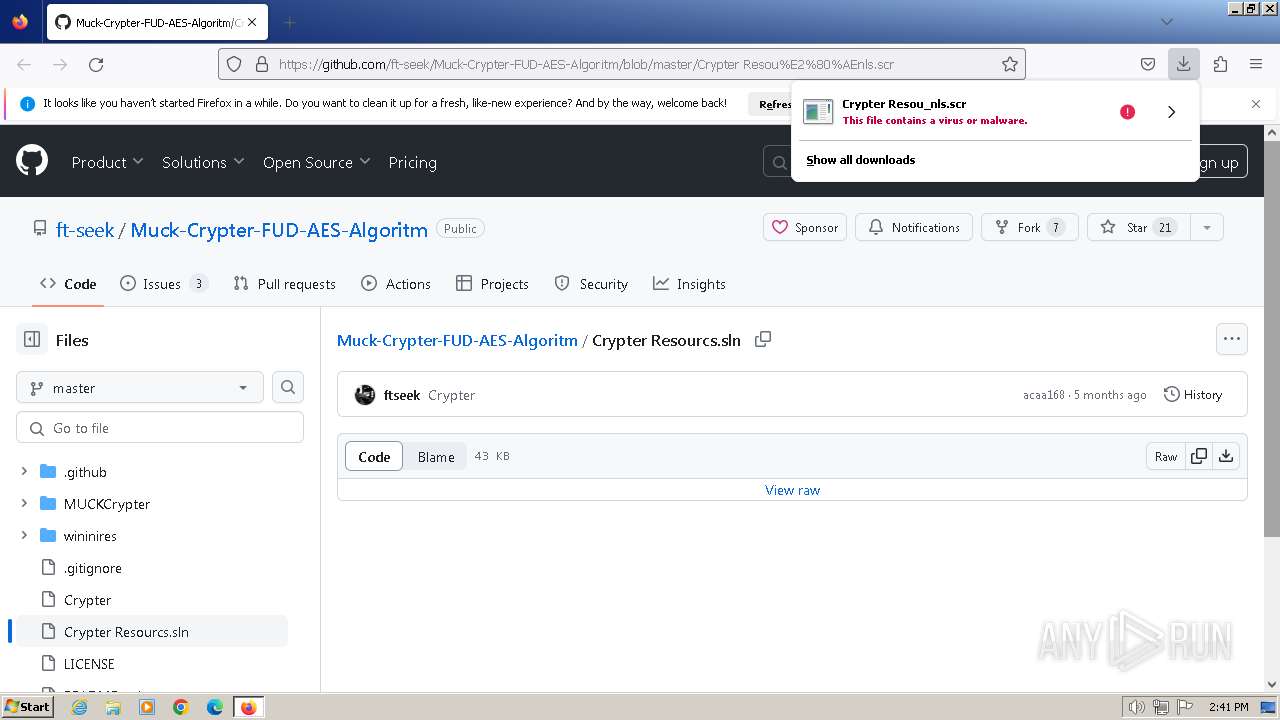
Task: Open Internet Explorer from the taskbar
Action: [x=80, y=707]
